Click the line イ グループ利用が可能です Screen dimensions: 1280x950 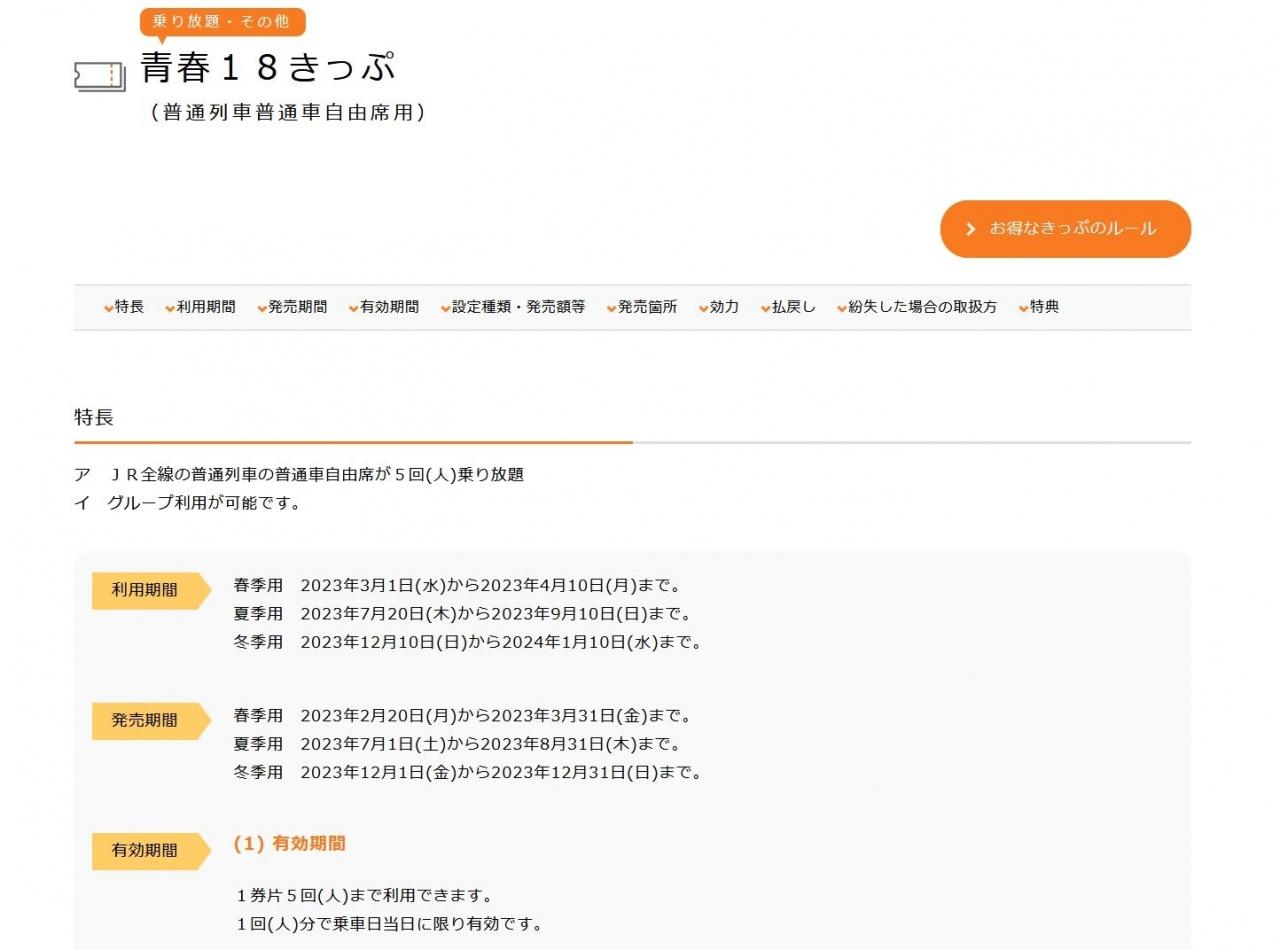point(188,503)
